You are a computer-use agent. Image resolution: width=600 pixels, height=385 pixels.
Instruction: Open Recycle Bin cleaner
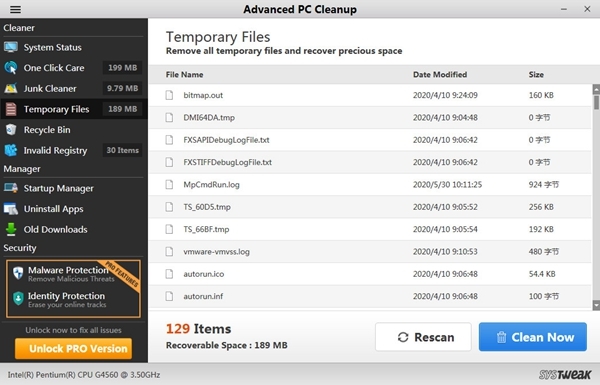point(47,130)
